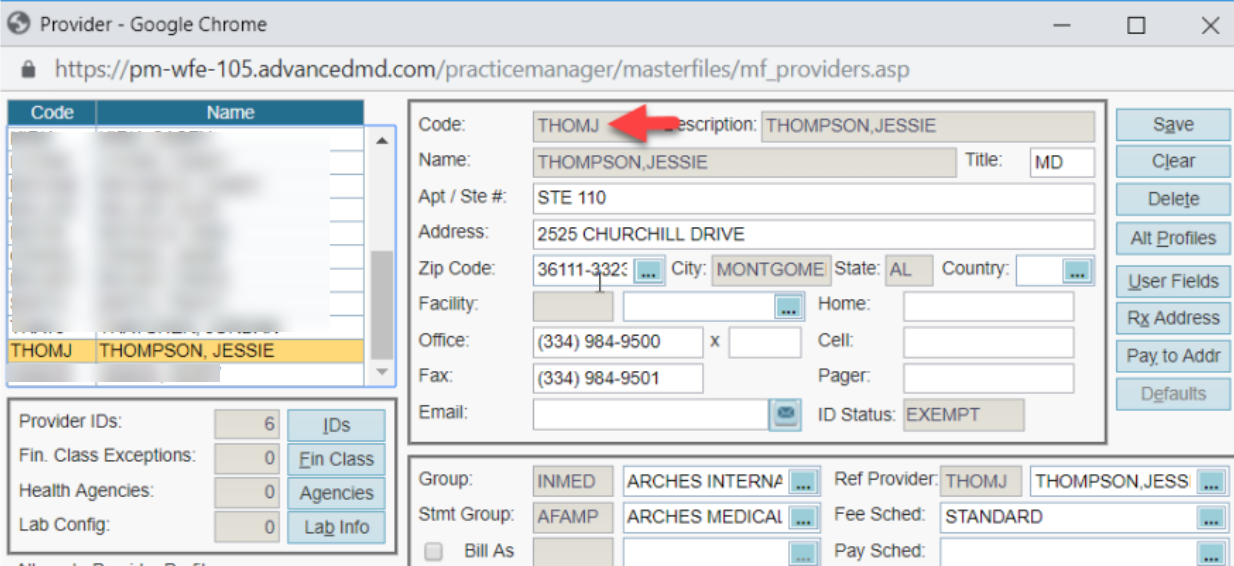Click the Fax number field
This screenshot has width=1234, height=566.
pos(618,378)
